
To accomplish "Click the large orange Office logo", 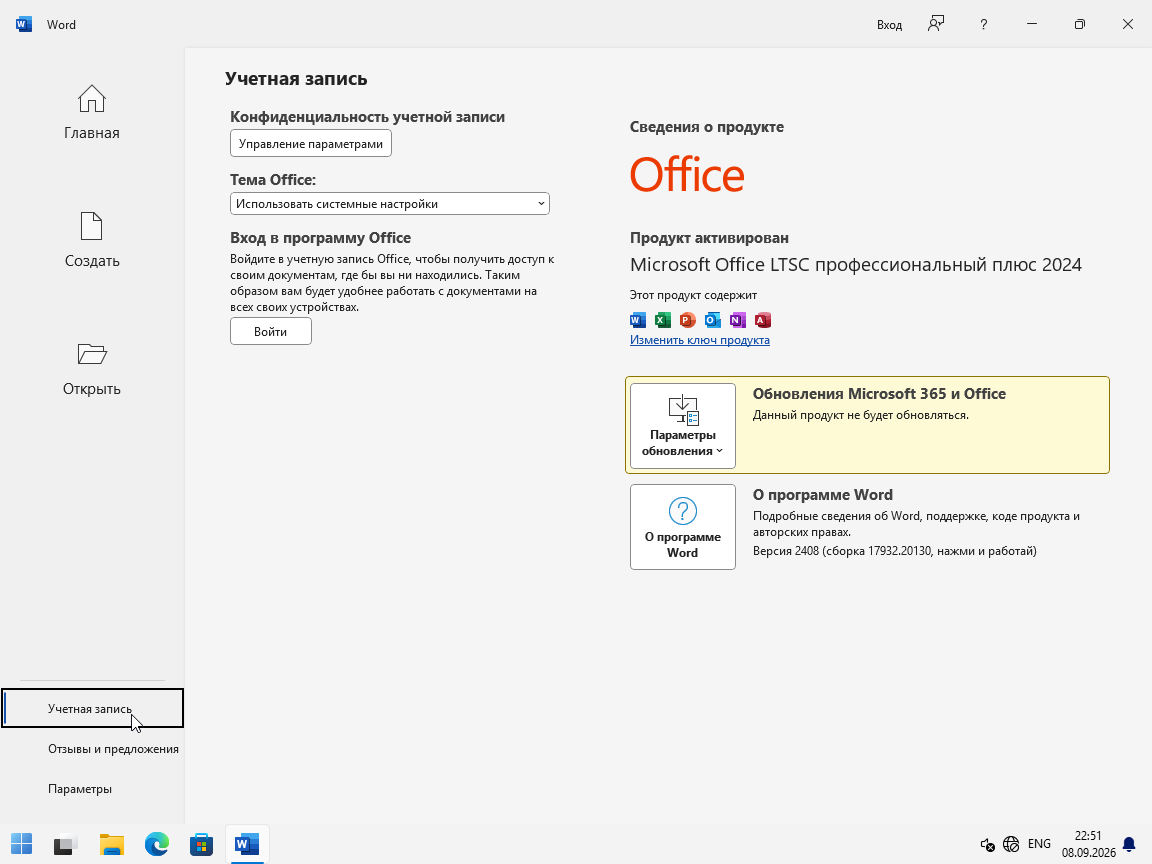I will pyautogui.click(x=687, y=174).
